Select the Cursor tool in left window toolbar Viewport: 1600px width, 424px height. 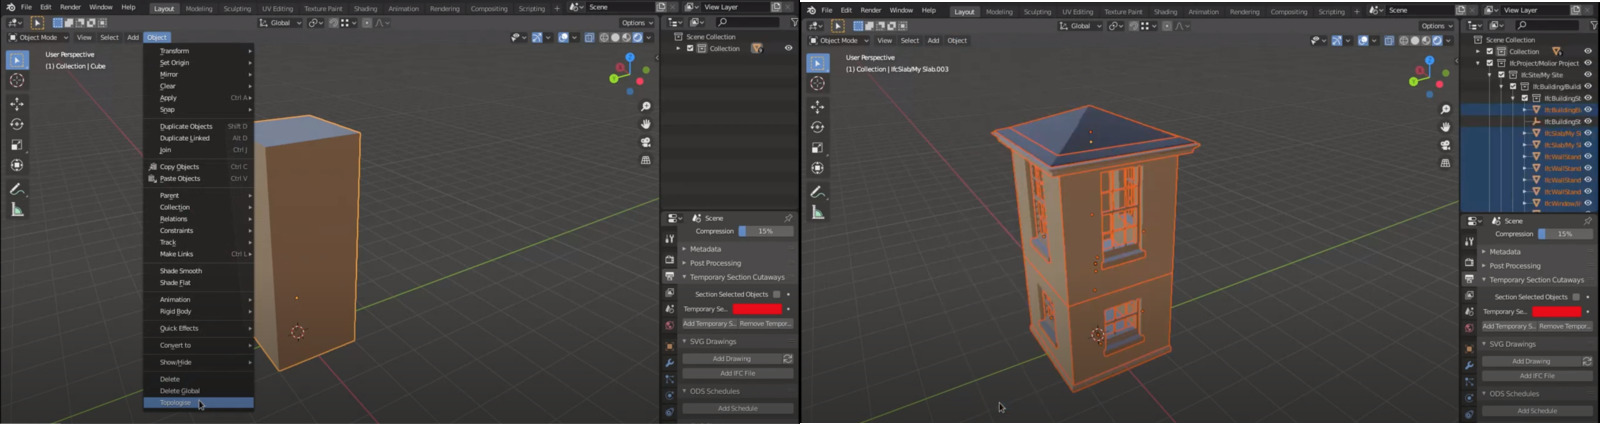tap(17, 80)
